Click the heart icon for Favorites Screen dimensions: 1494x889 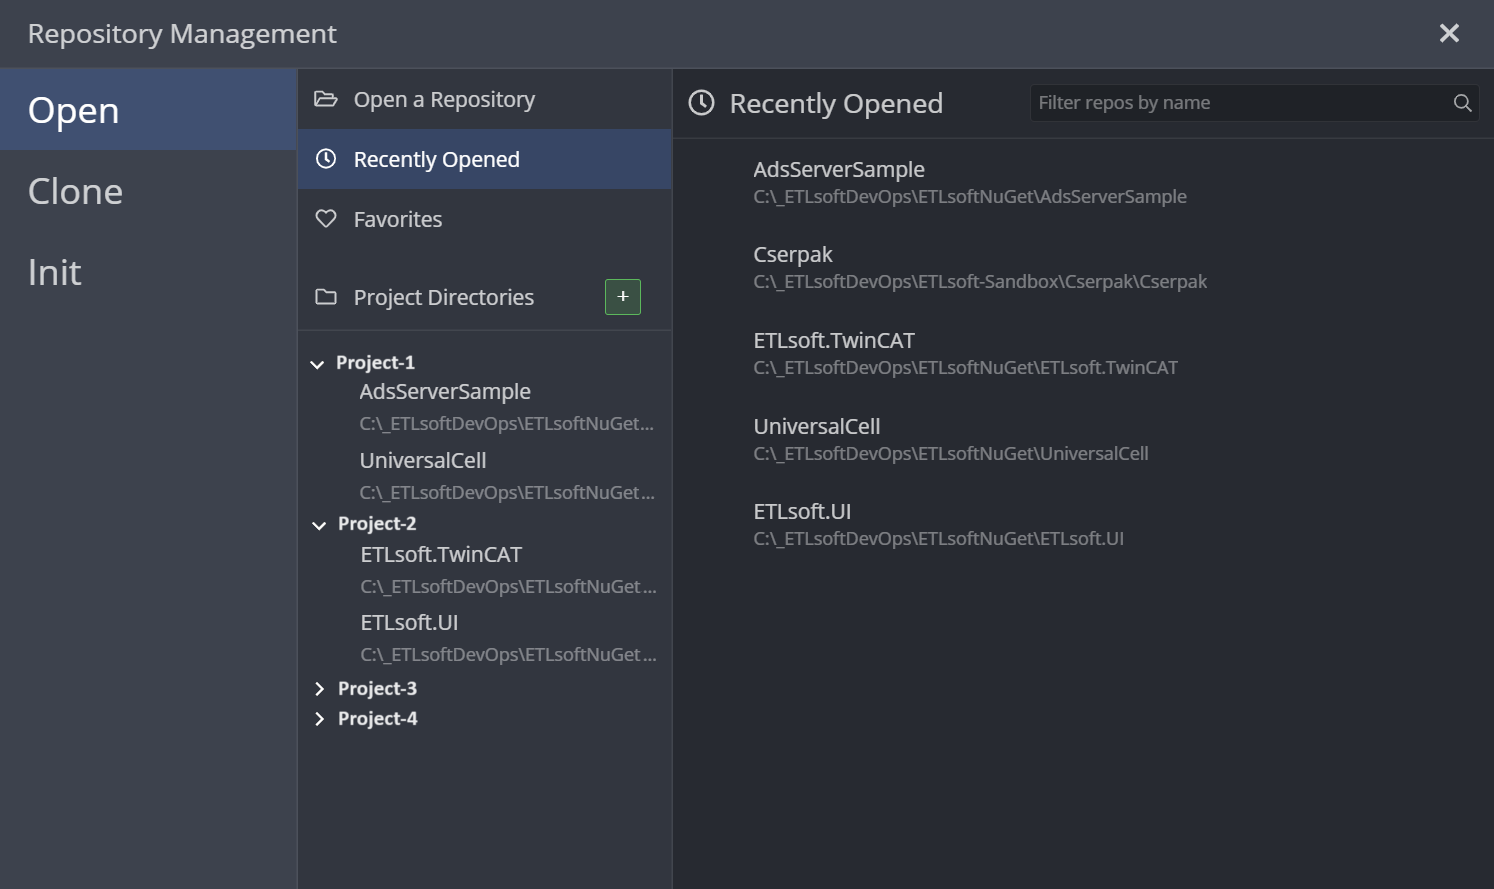tap(326, 219)
